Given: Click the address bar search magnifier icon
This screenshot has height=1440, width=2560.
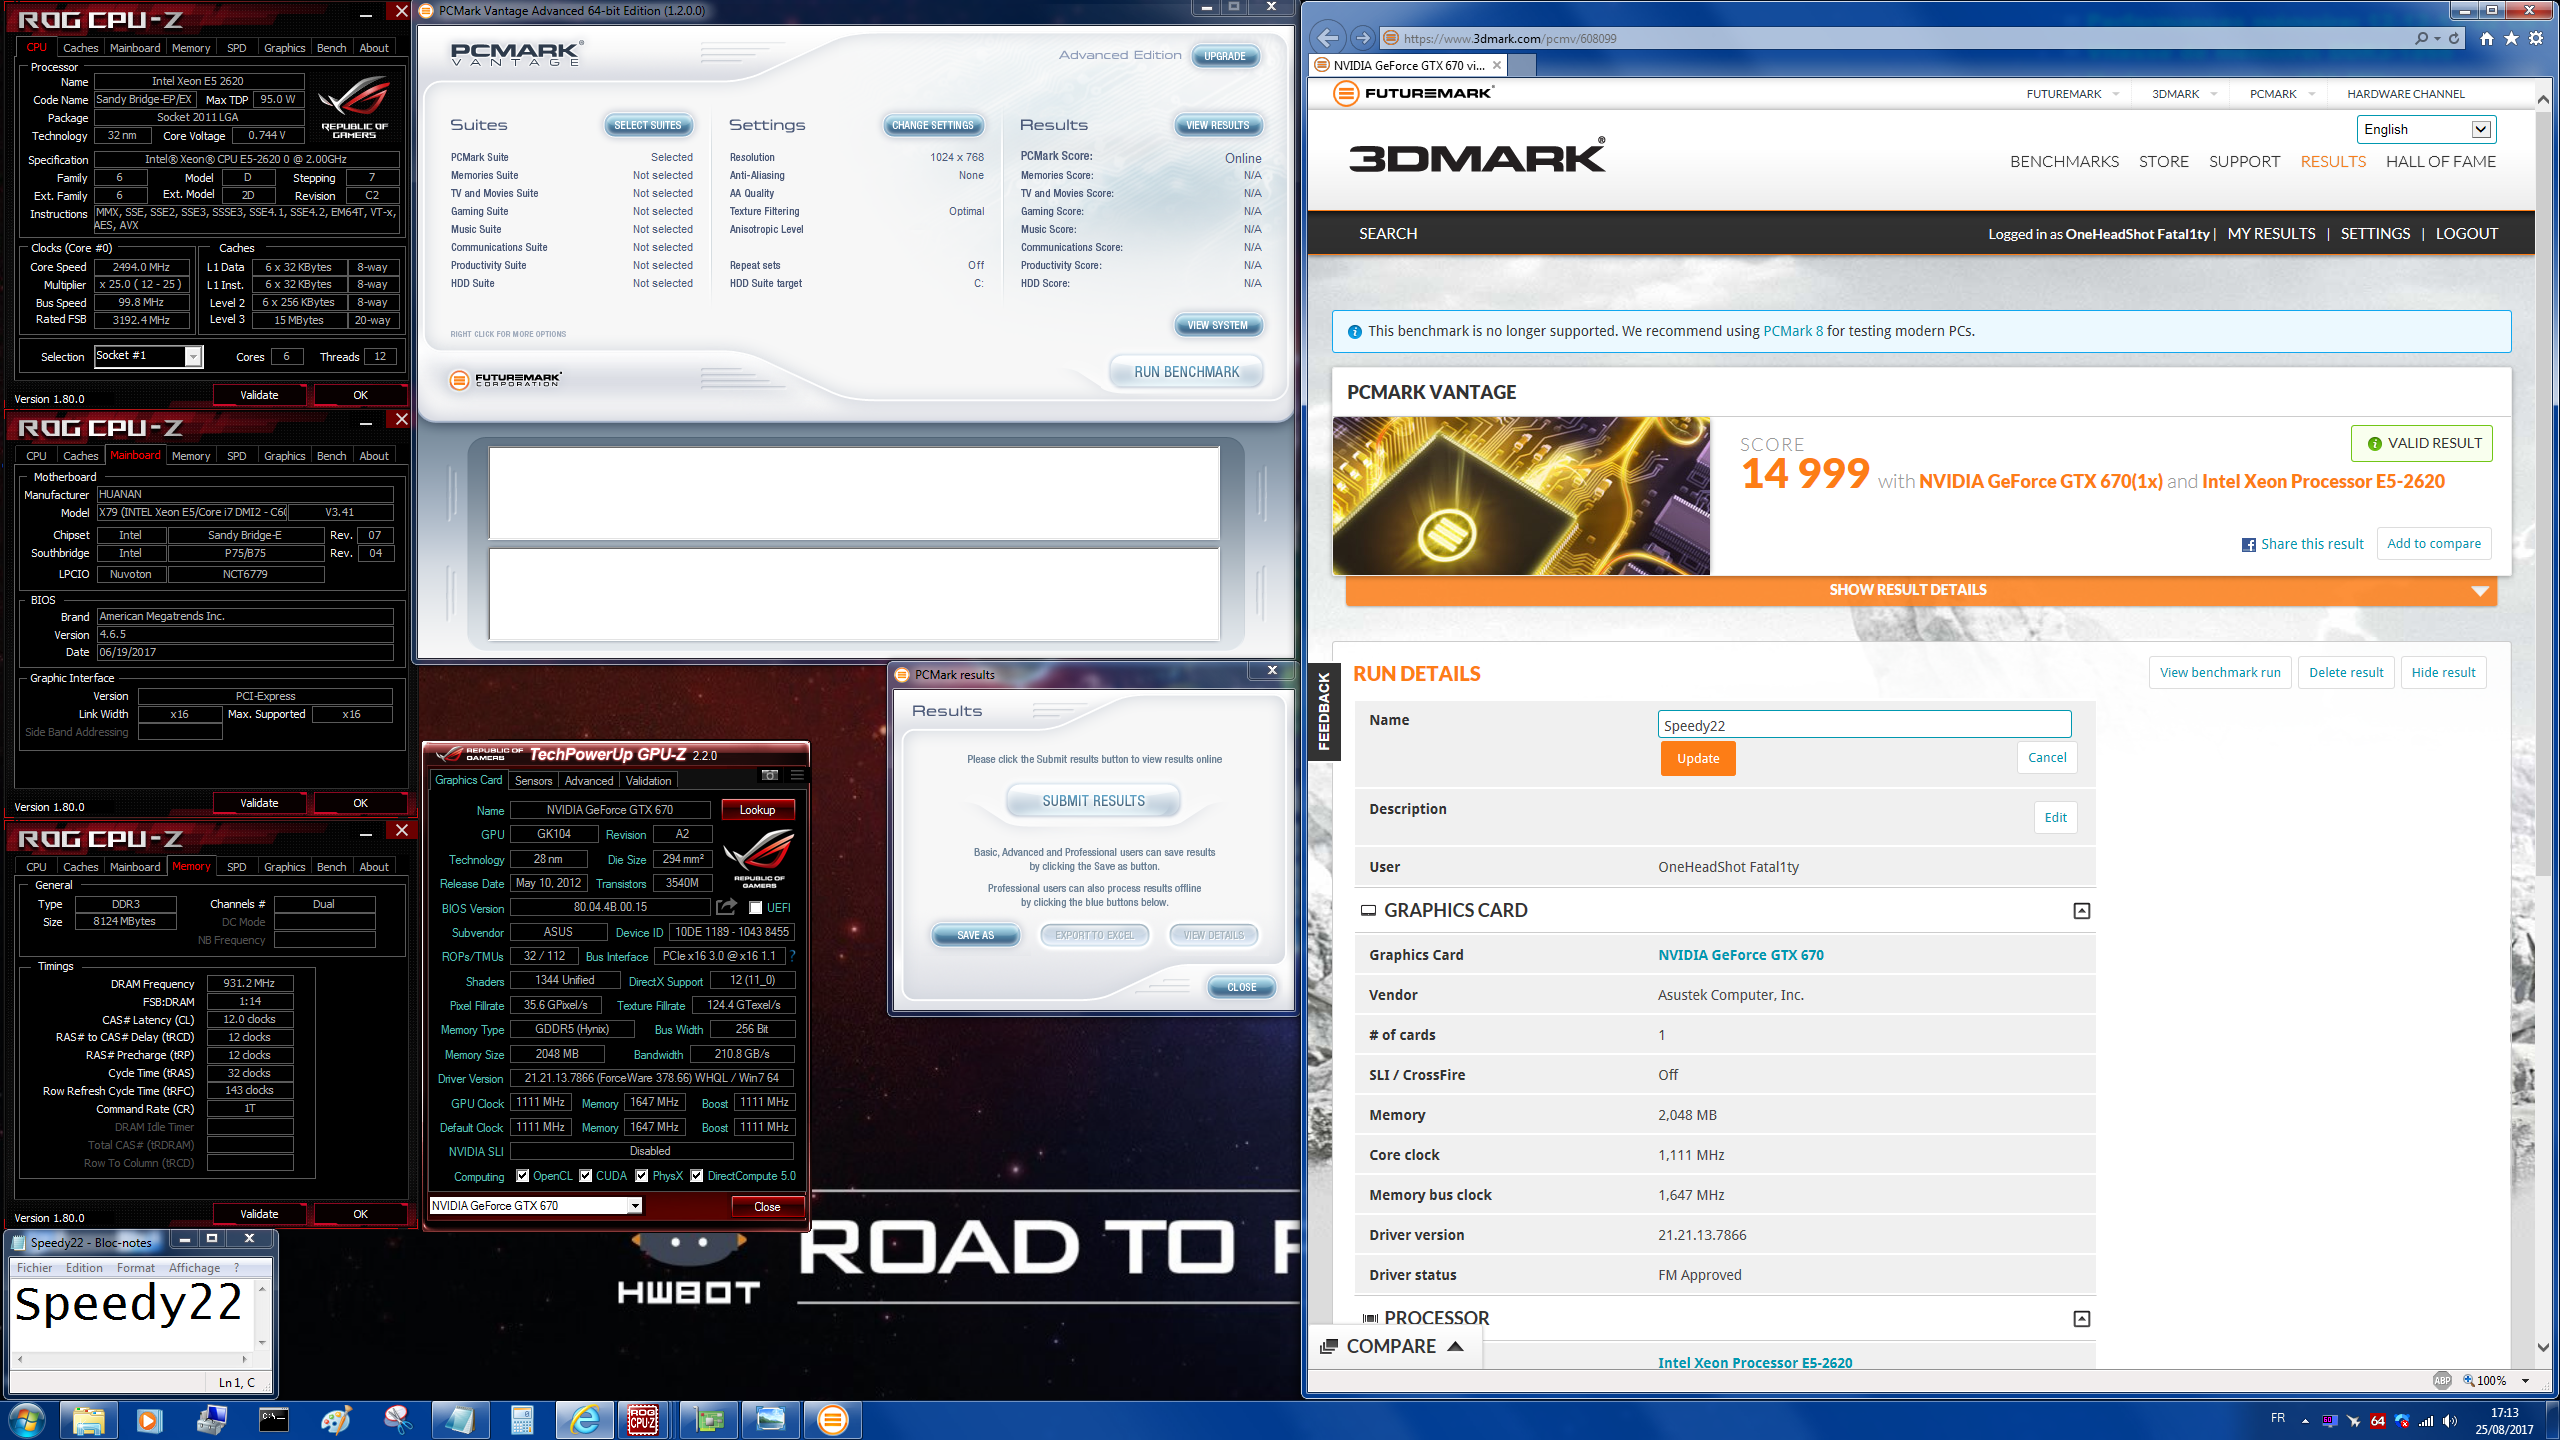Looking at the screenshot, I should tap(2421, 38).
